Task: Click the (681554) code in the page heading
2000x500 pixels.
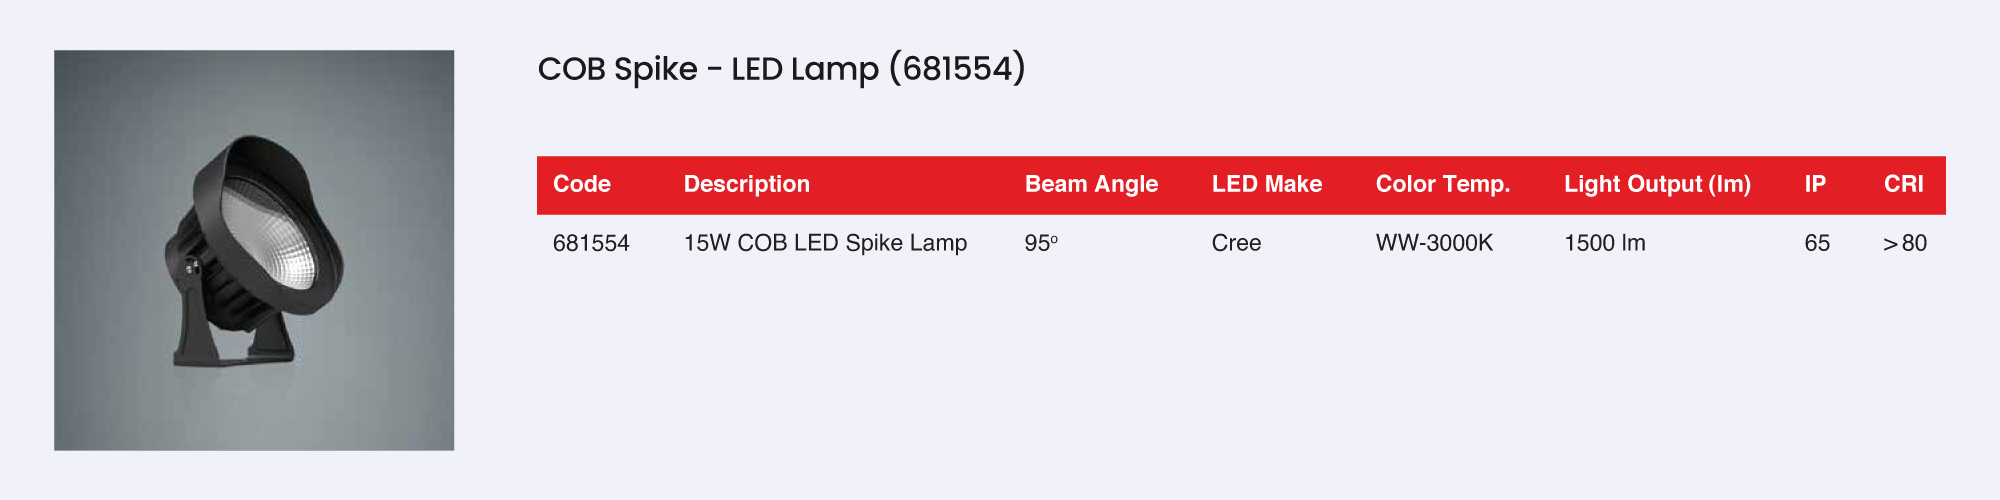Action: pyautogui.click(x=957, y=69)
